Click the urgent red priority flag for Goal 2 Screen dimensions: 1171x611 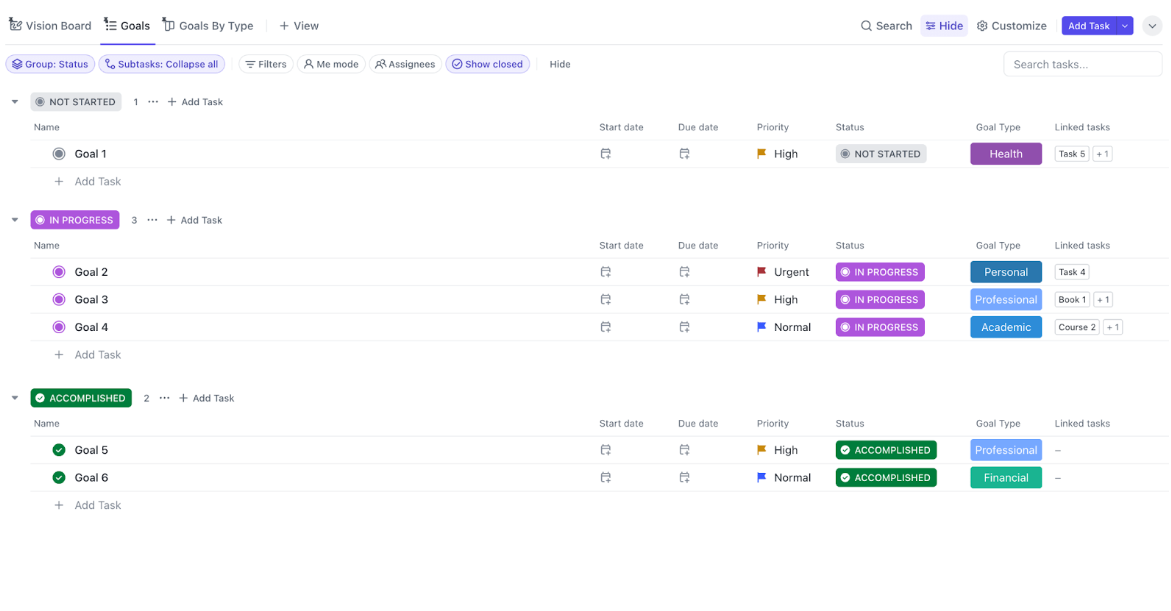pyautogui.click(x=762, y=272)
